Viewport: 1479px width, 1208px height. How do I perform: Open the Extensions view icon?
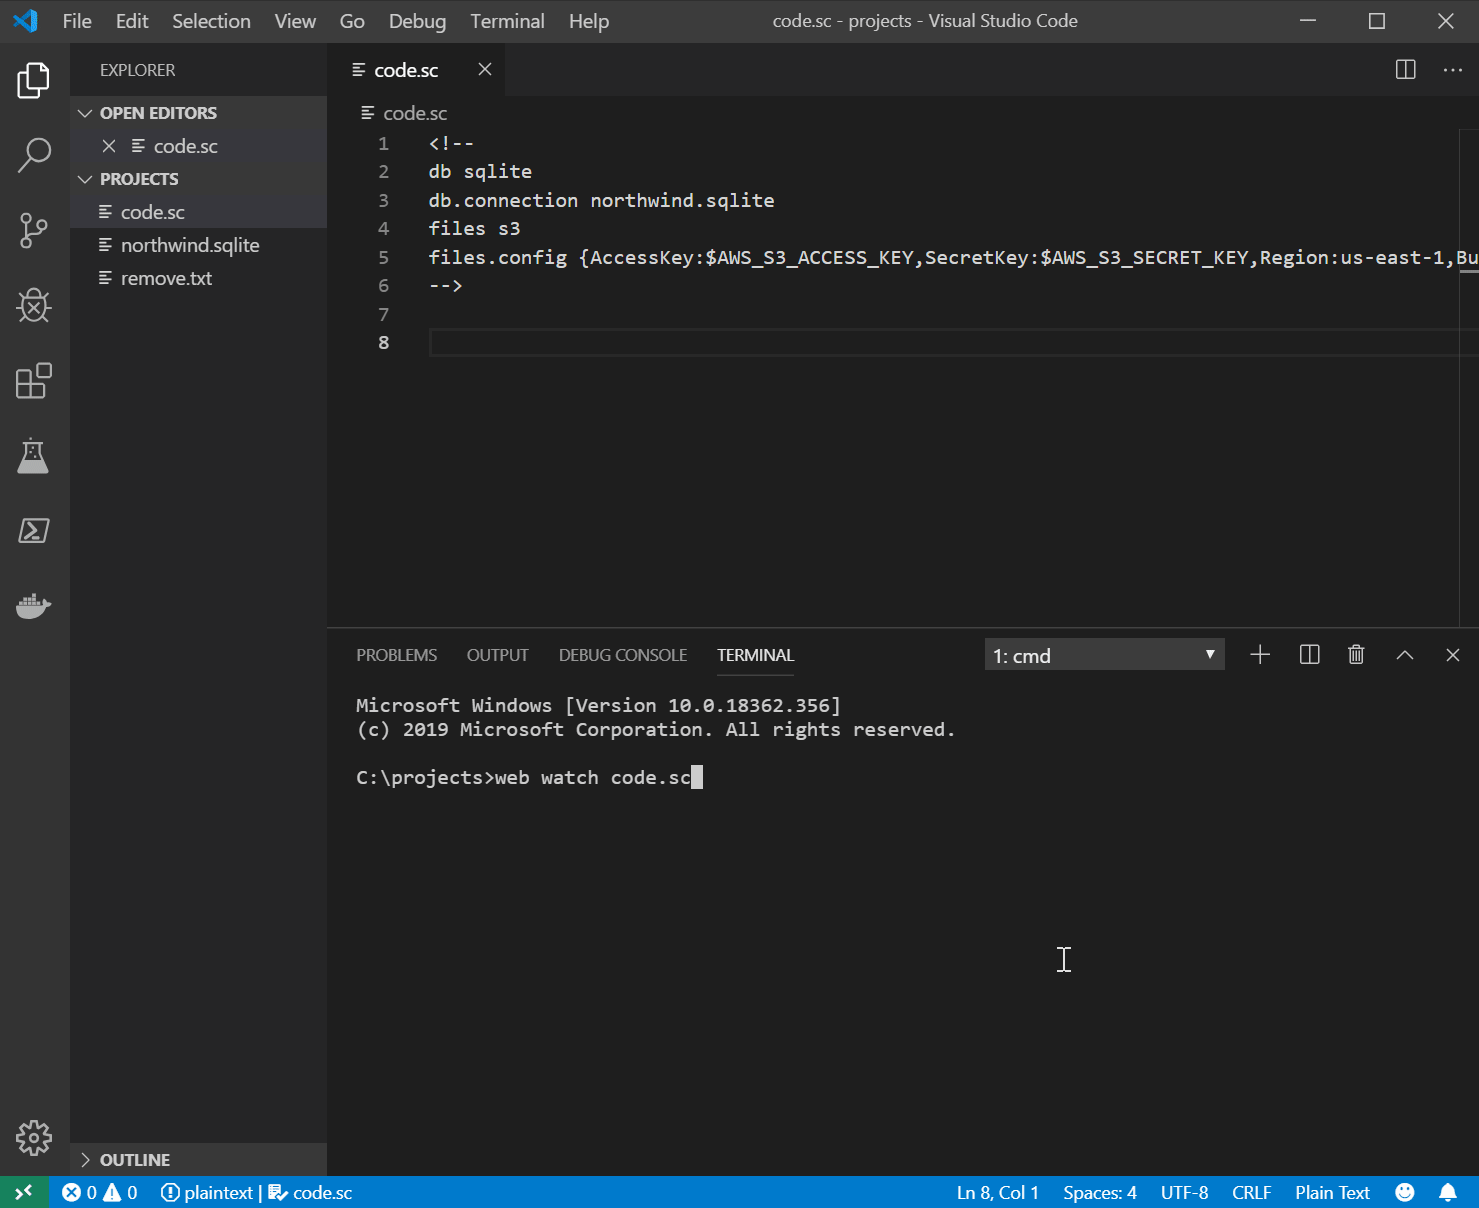[x=34, y=381]
